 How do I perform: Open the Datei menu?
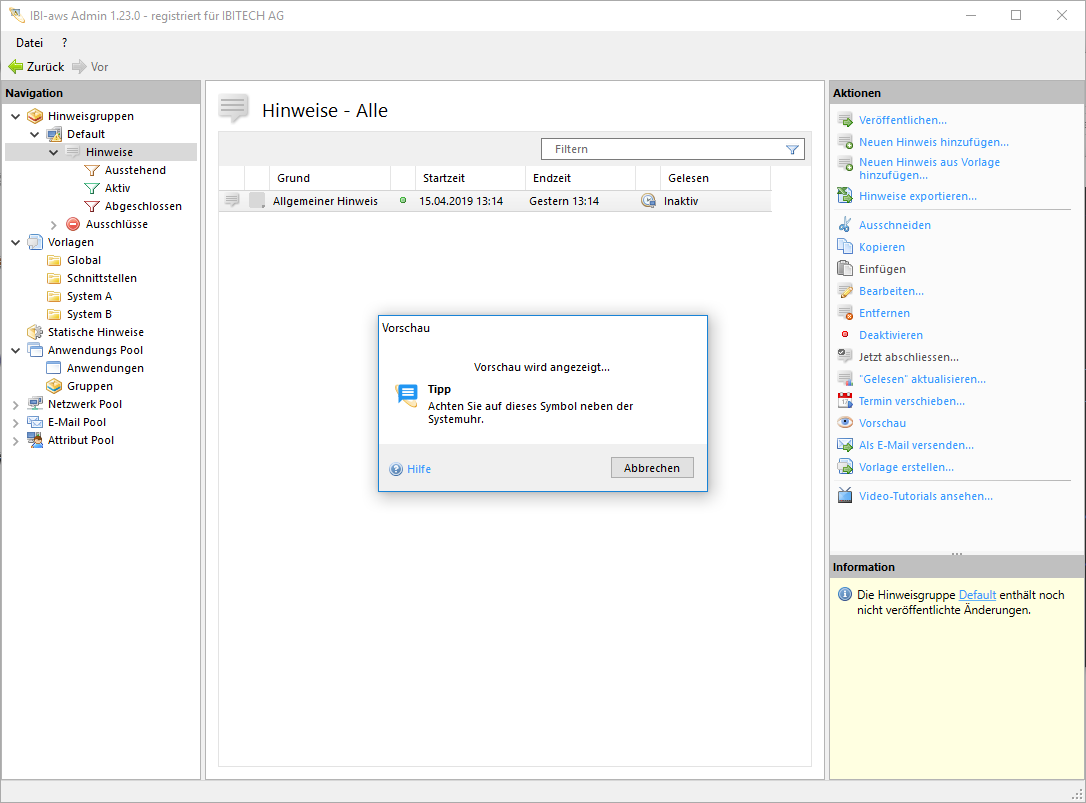pos(29,43)
